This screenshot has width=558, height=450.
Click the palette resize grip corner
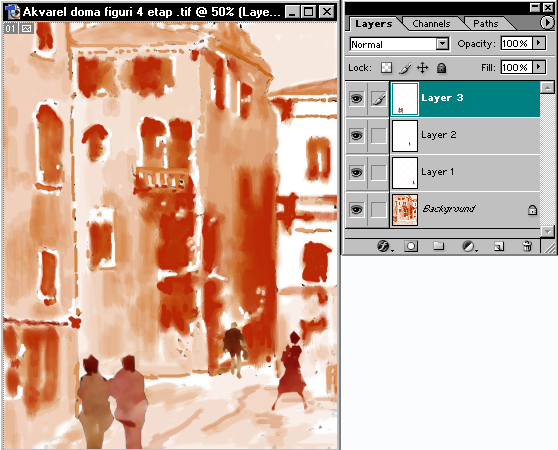[550, 247]
